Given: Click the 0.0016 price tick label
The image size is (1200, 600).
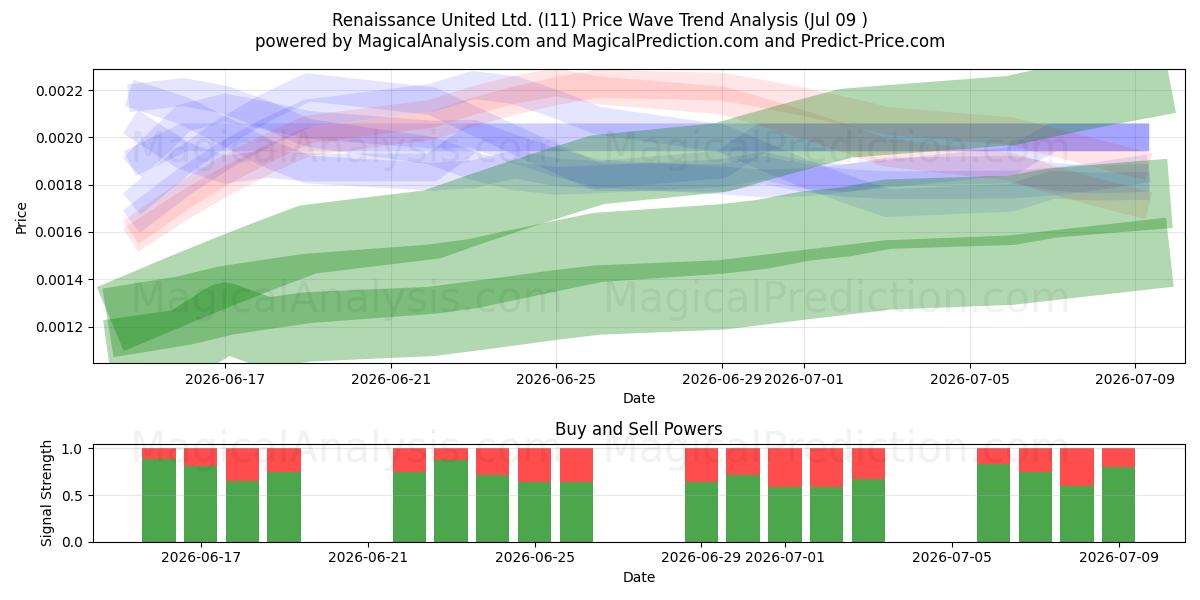Looking at the screenshot, I should pyautogui.click(x=61, y=233).
